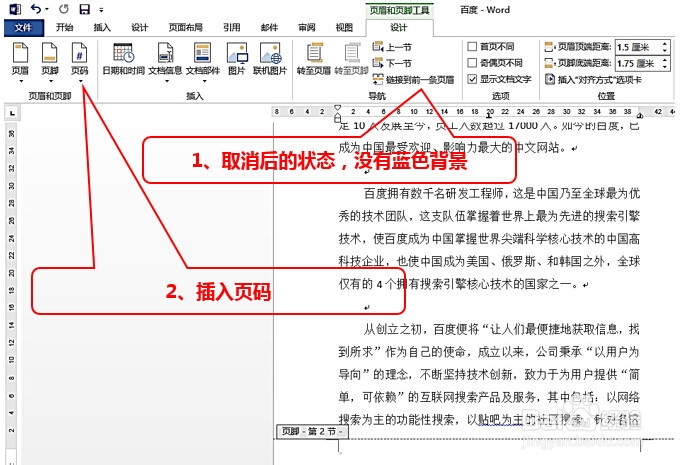Go to 上一节 previous section
The height and width of the screenshot is (465, 680).
392,47
